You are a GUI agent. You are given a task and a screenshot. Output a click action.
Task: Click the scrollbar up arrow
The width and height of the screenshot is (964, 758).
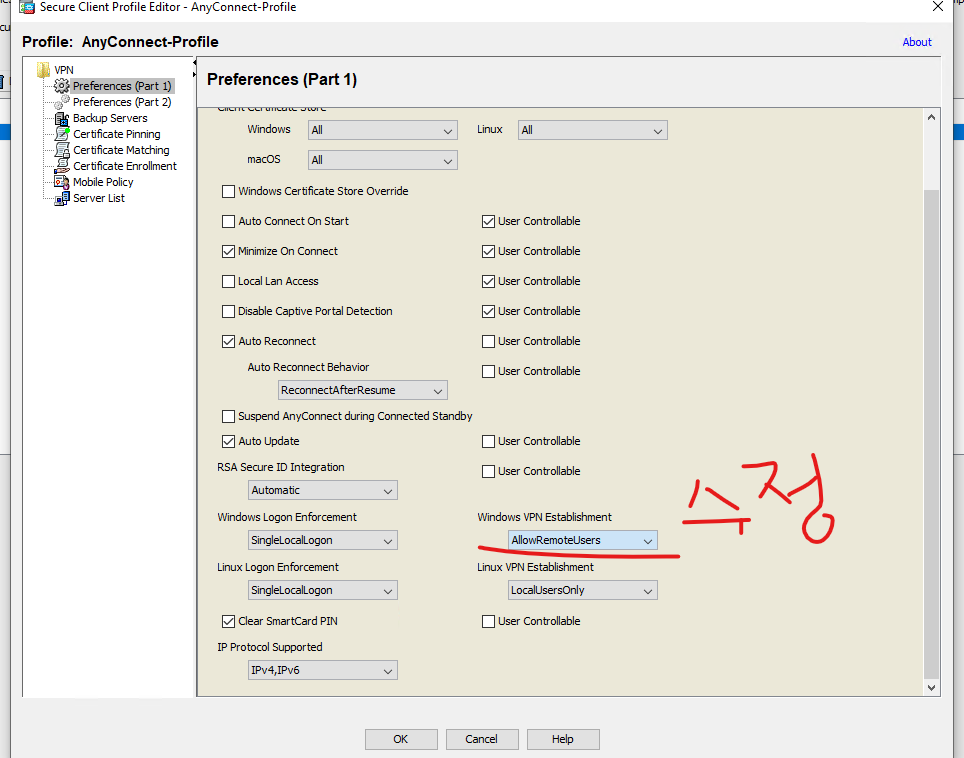tap(931, 117)
